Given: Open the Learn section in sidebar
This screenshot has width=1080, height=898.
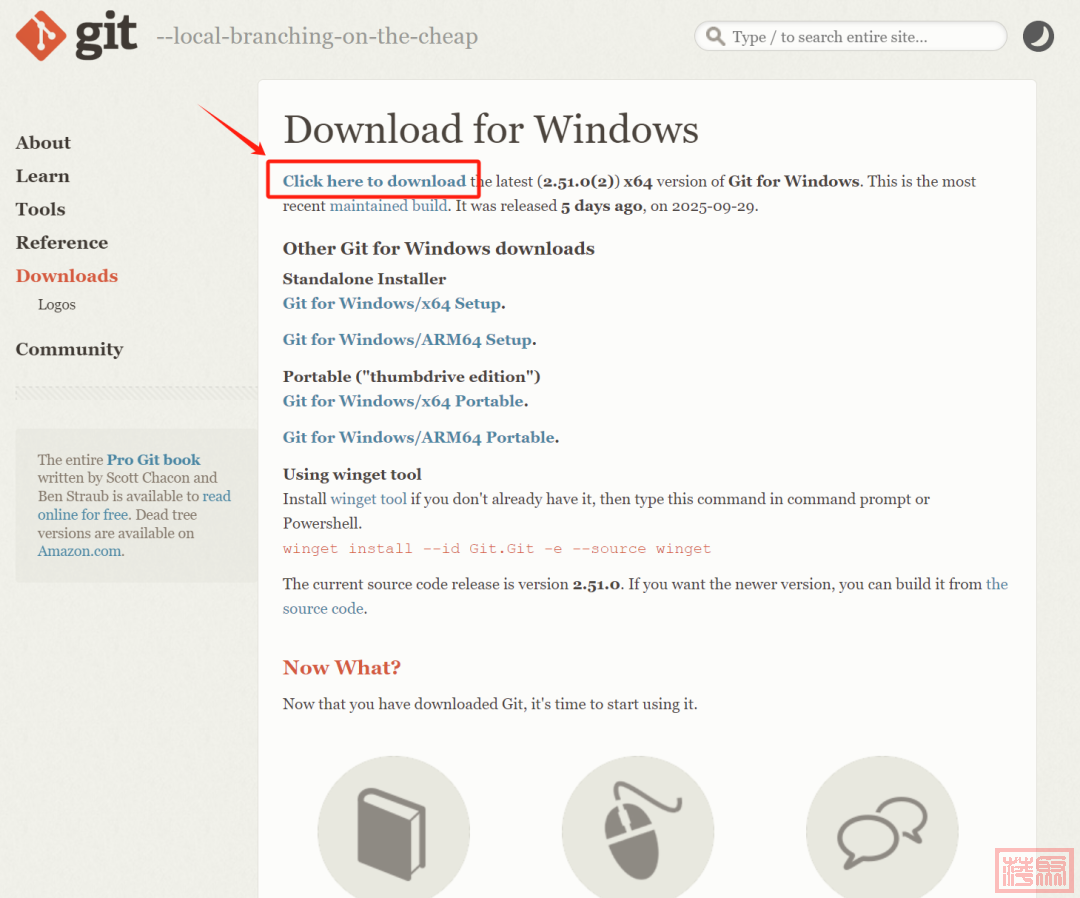Looking at the screenshot, I should point(42,176).
